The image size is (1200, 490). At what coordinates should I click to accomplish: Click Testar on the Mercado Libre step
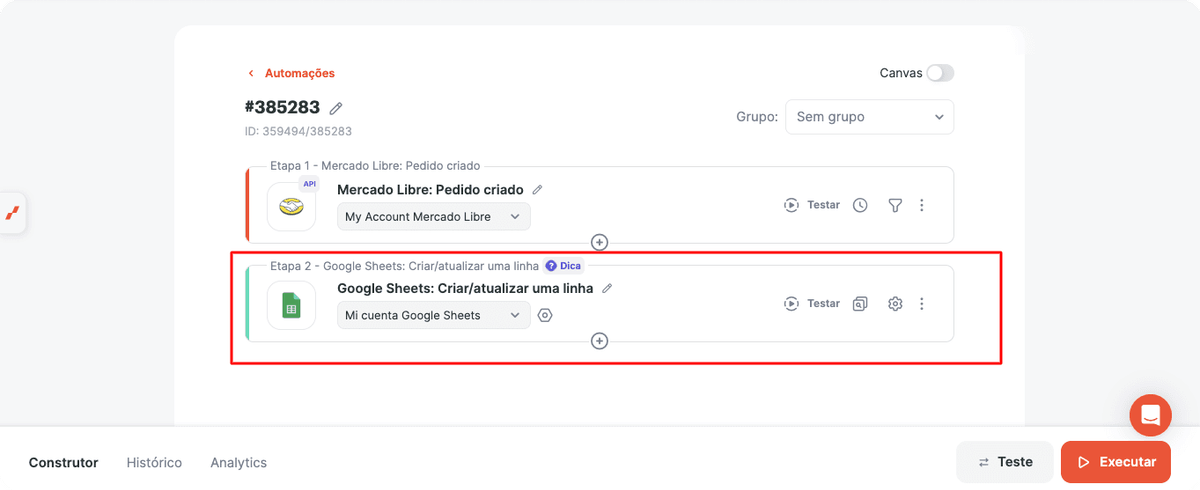click(x=812, y=205)
